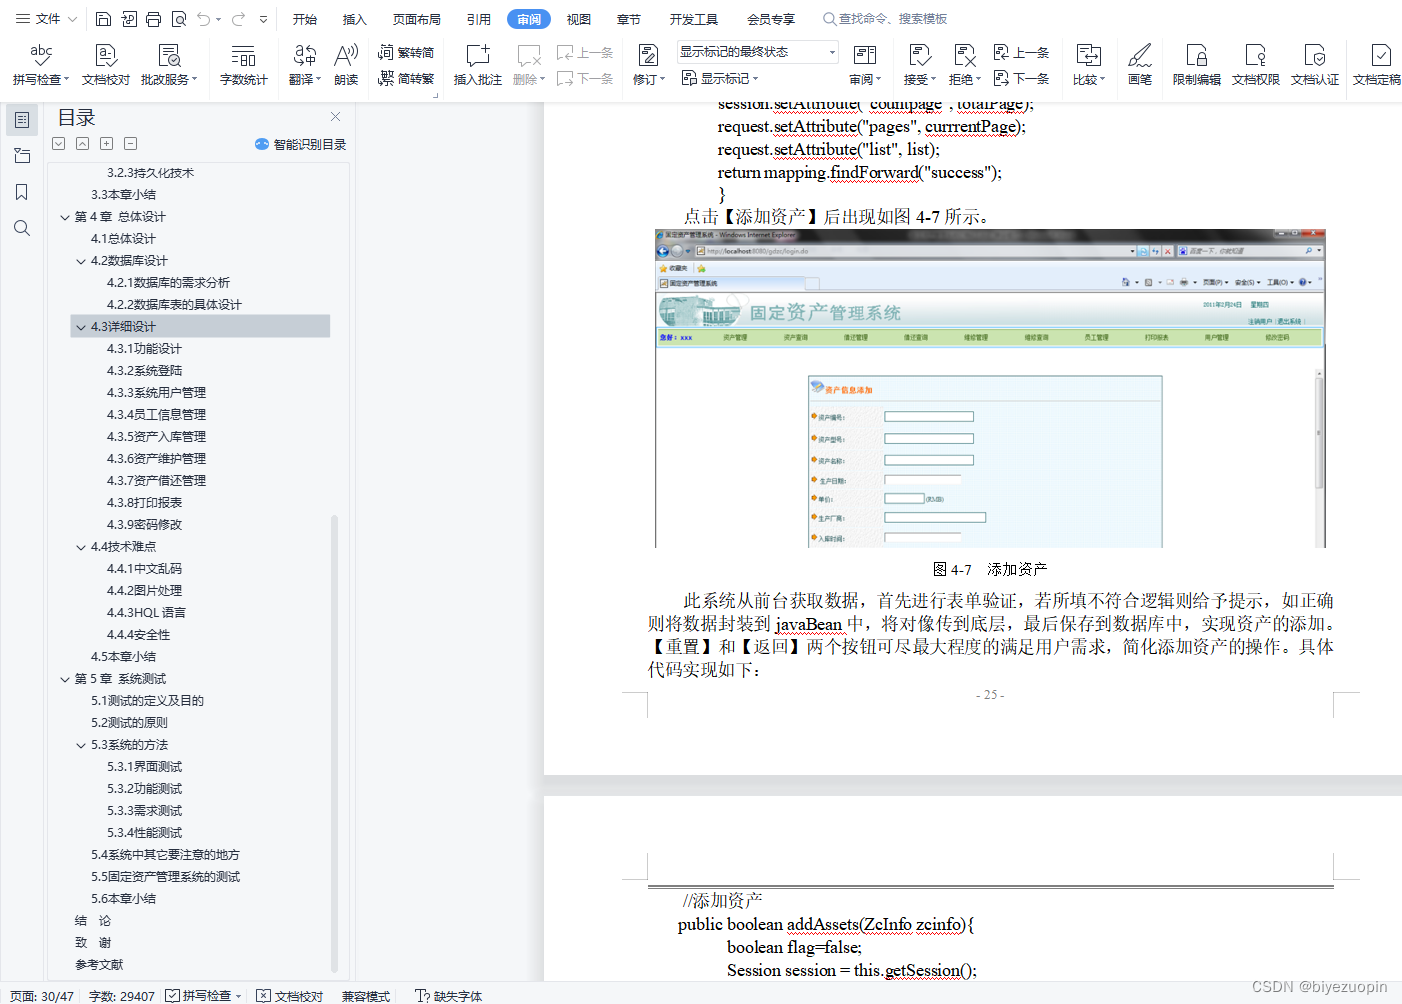Open the bookmark panel in sidebar

tap(22, 192)
